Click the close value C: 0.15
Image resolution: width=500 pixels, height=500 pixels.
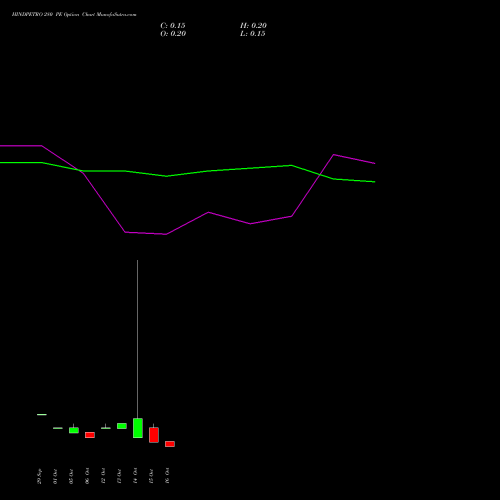point(173,26)
